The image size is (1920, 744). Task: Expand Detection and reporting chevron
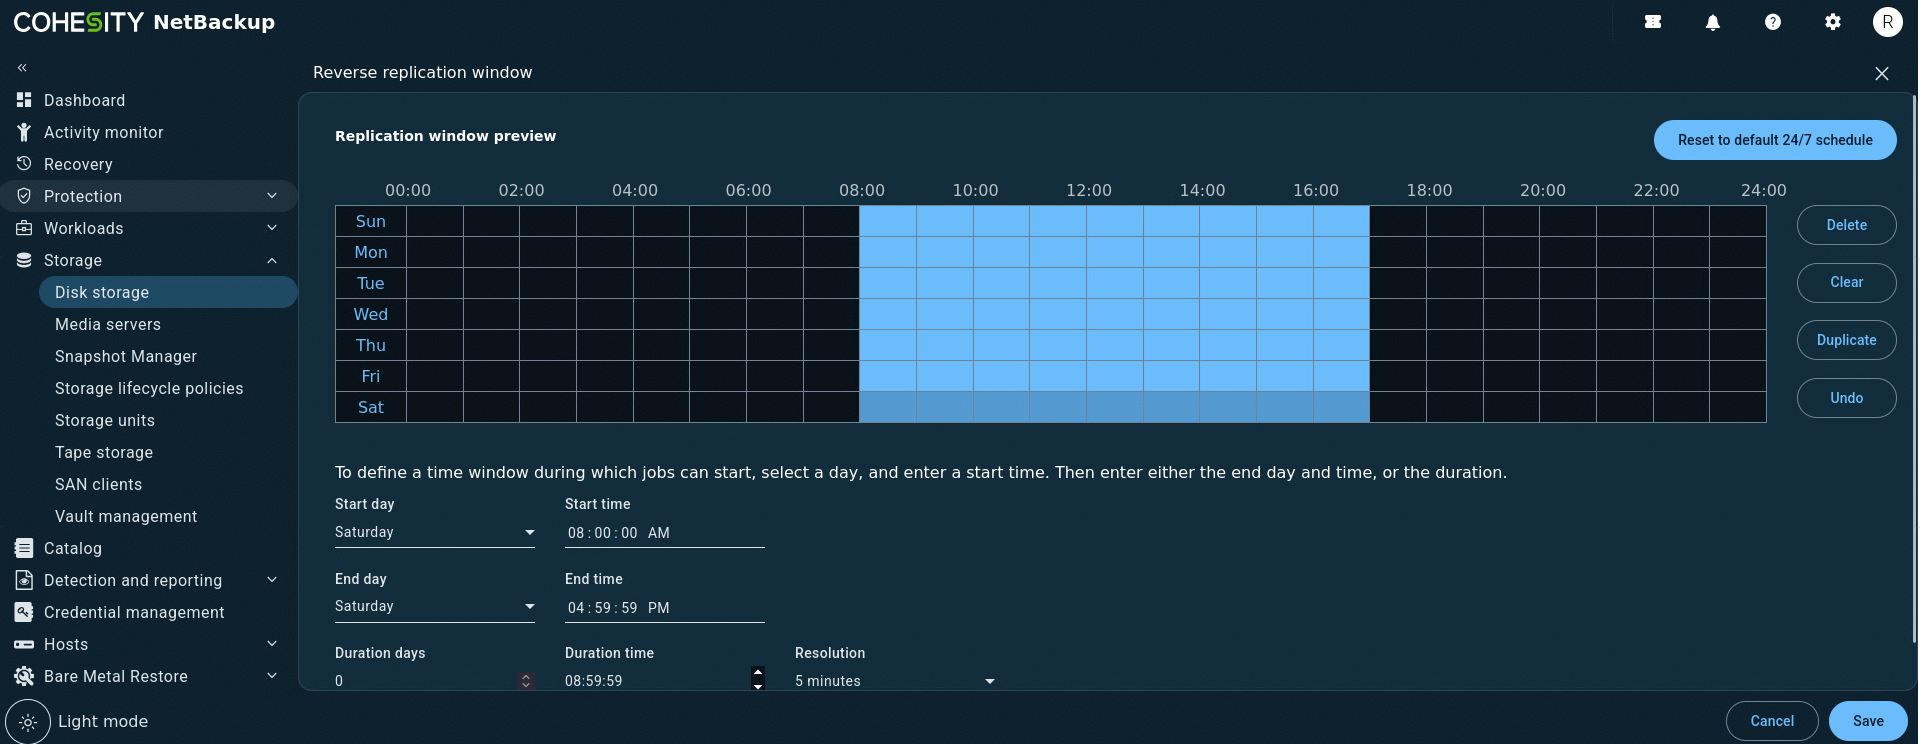click(272, 580)
